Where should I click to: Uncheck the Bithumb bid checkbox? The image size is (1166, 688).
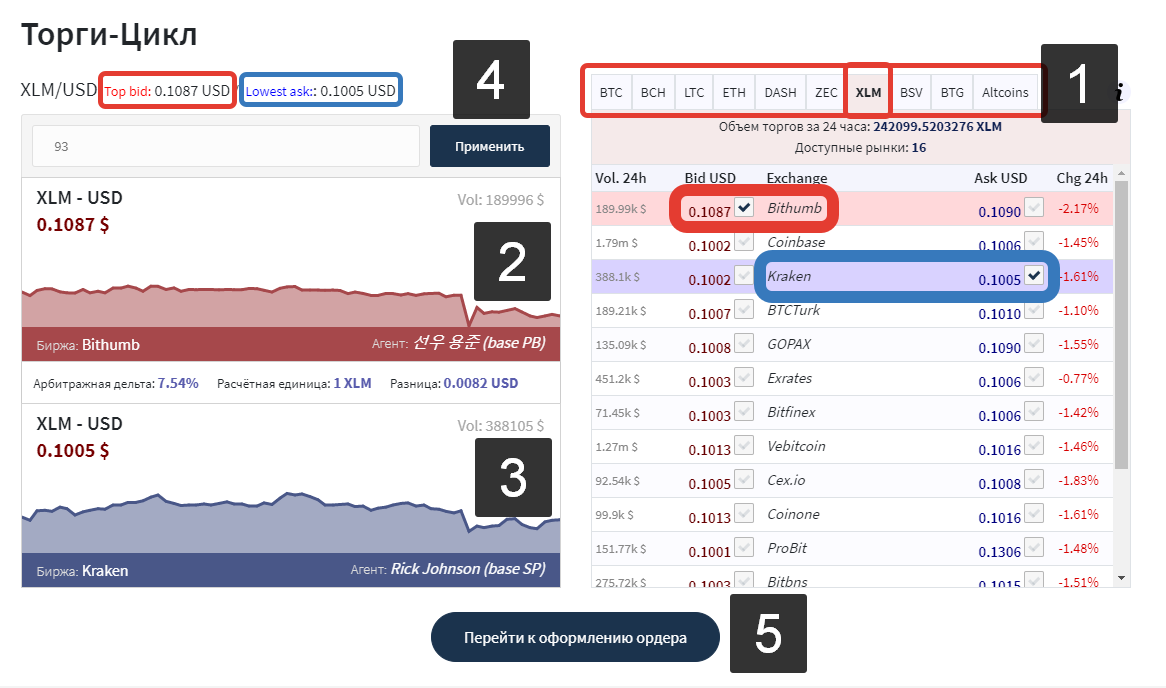pyautogui.click(x=744, y=207)
